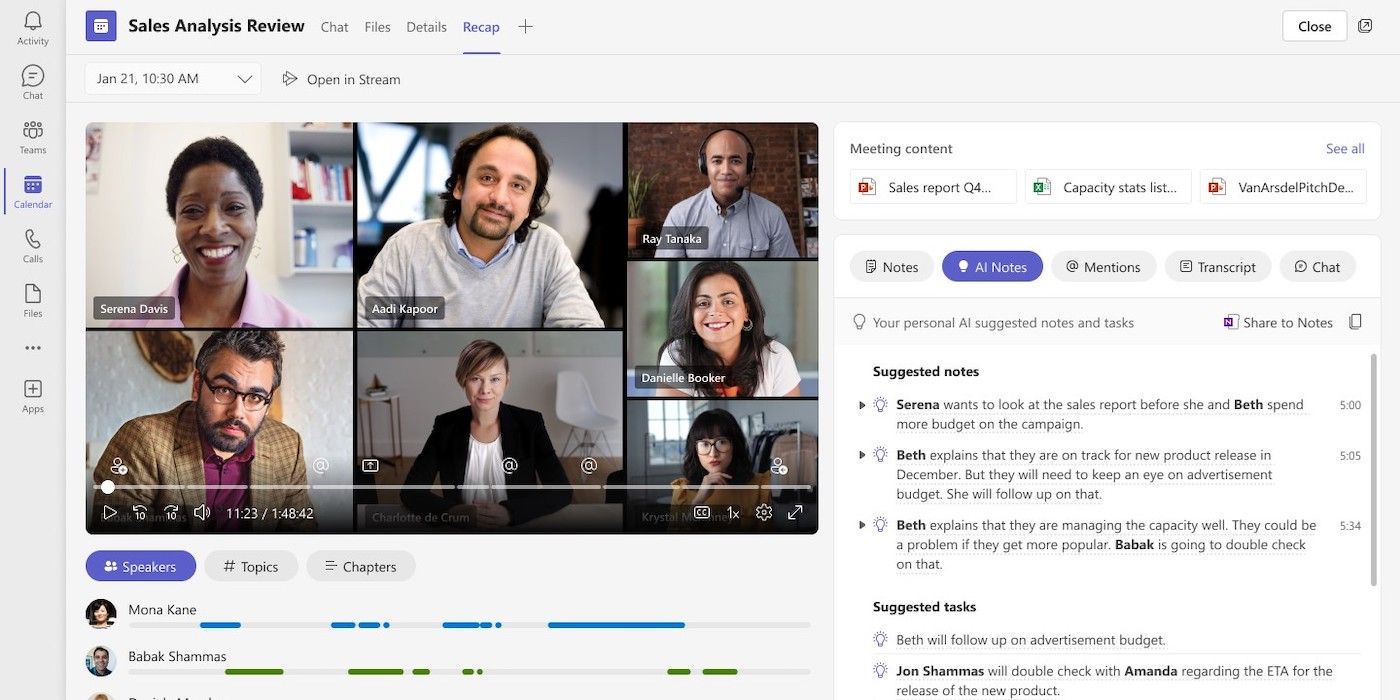Open the meeting date dropdown Jan 21

coord(171,77)
